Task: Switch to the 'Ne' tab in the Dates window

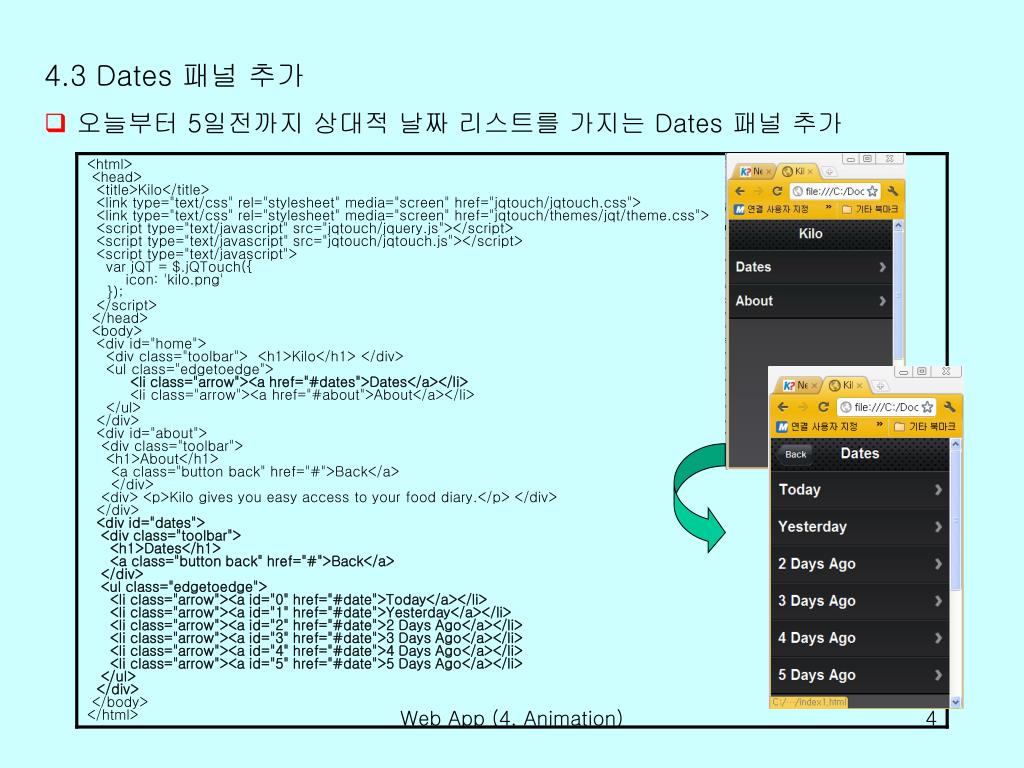Action: [799, 385]
